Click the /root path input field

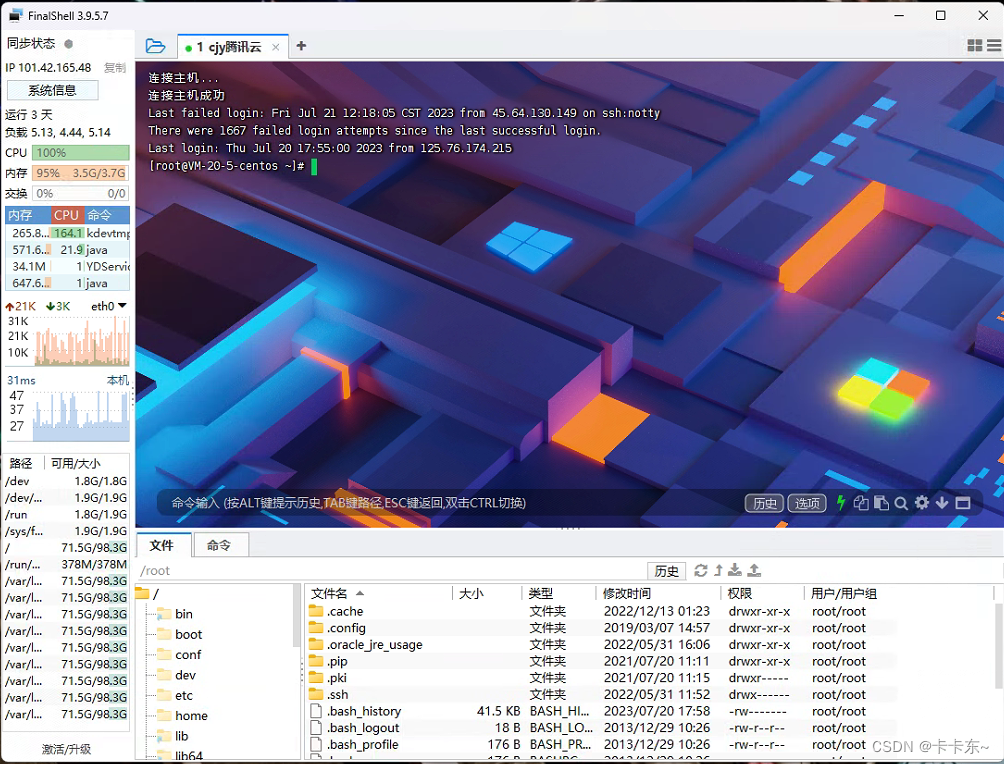click(391, 571)
